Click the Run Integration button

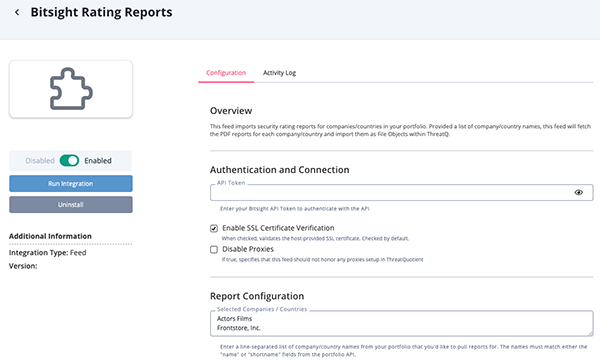(x=71, y=184)
